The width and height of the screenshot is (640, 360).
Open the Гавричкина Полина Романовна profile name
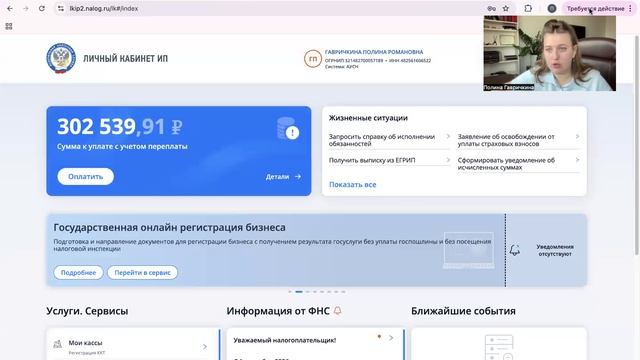[374, 52]
